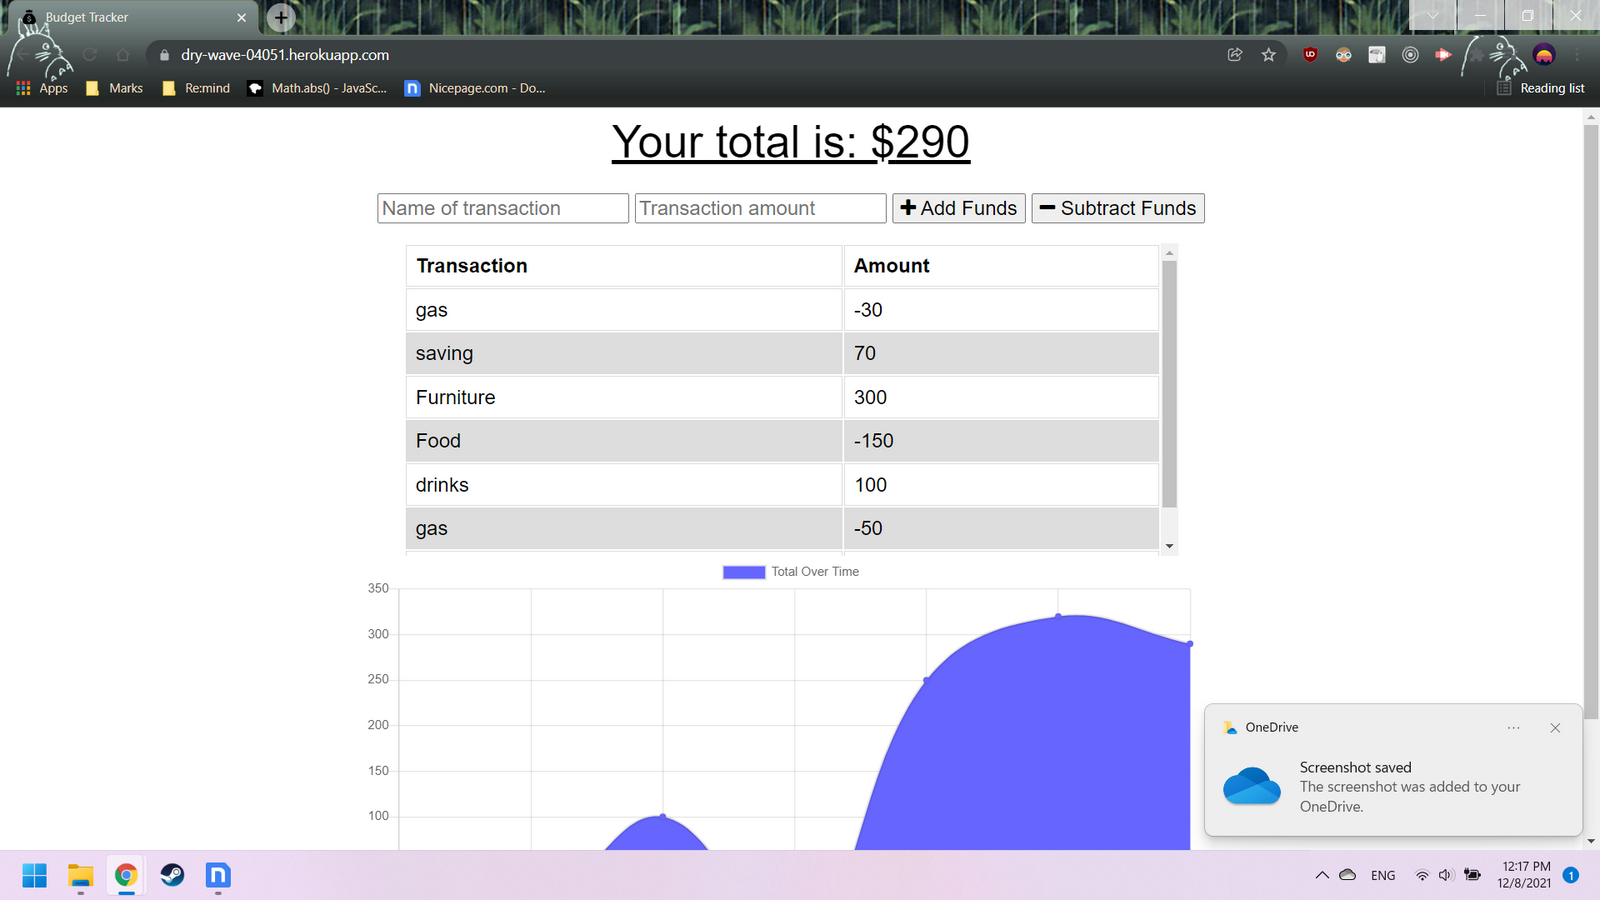Open the red video camera extension
Viewport: 1600px width, 900px height.
(1443, 55)
